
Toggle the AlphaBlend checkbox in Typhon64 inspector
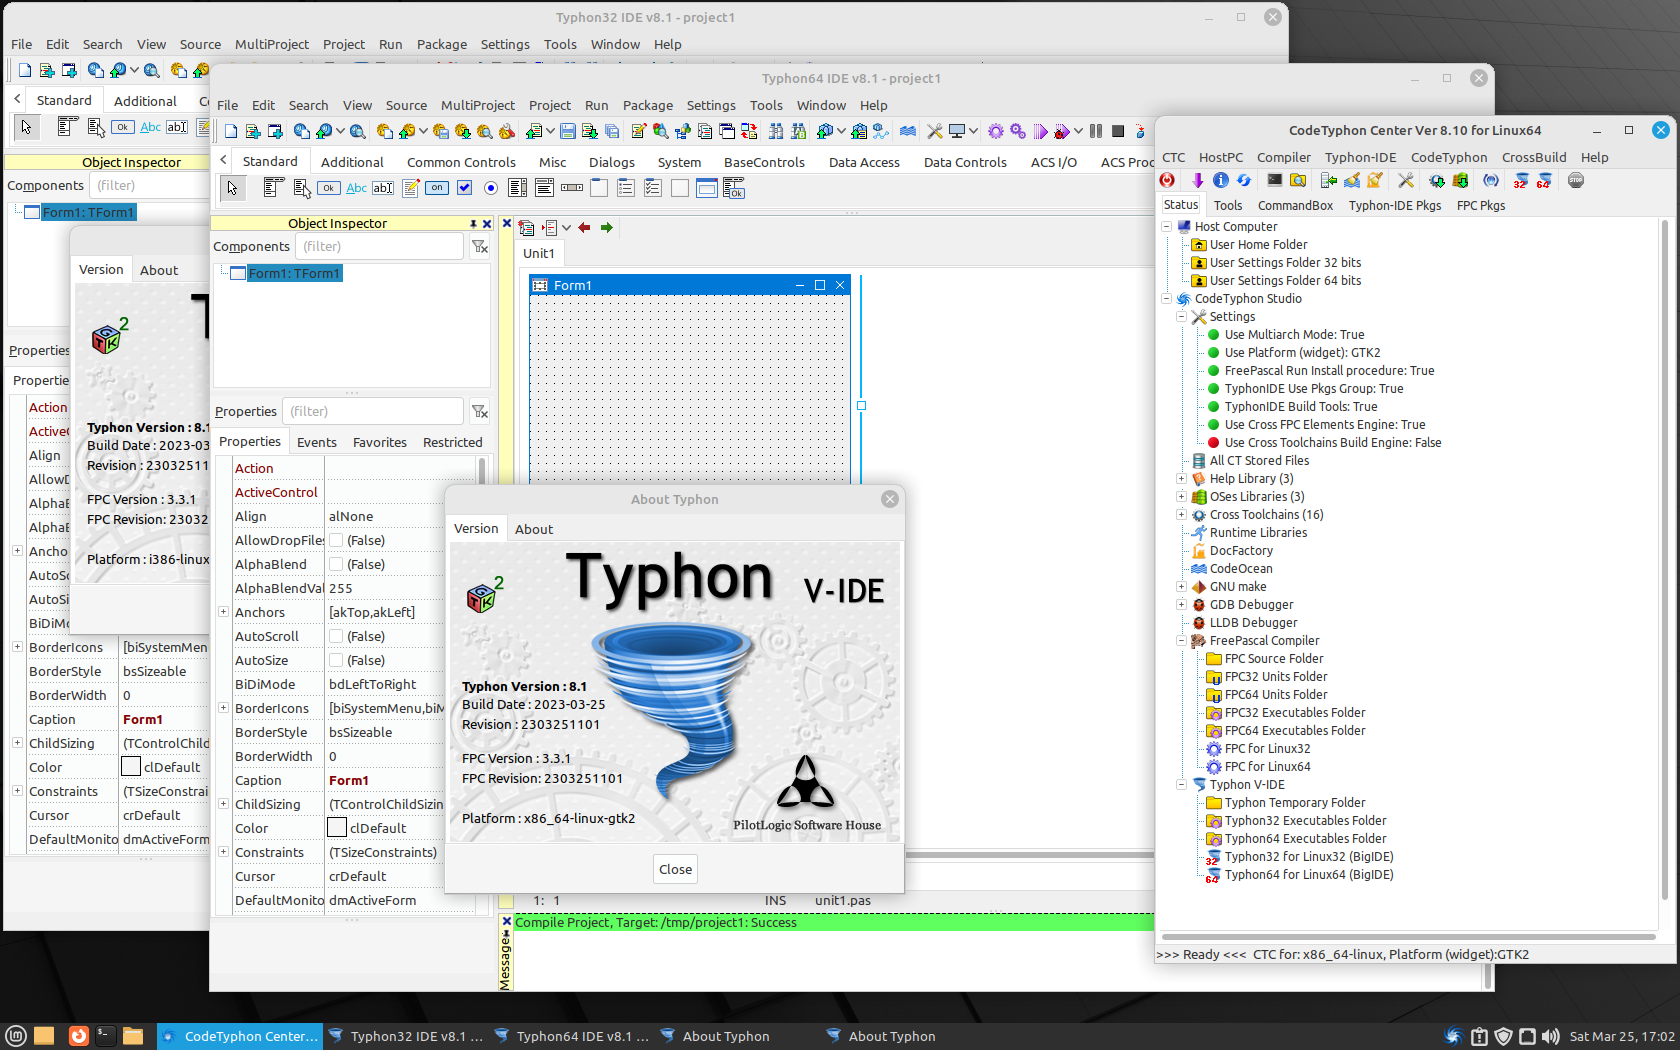coord(336,564)
